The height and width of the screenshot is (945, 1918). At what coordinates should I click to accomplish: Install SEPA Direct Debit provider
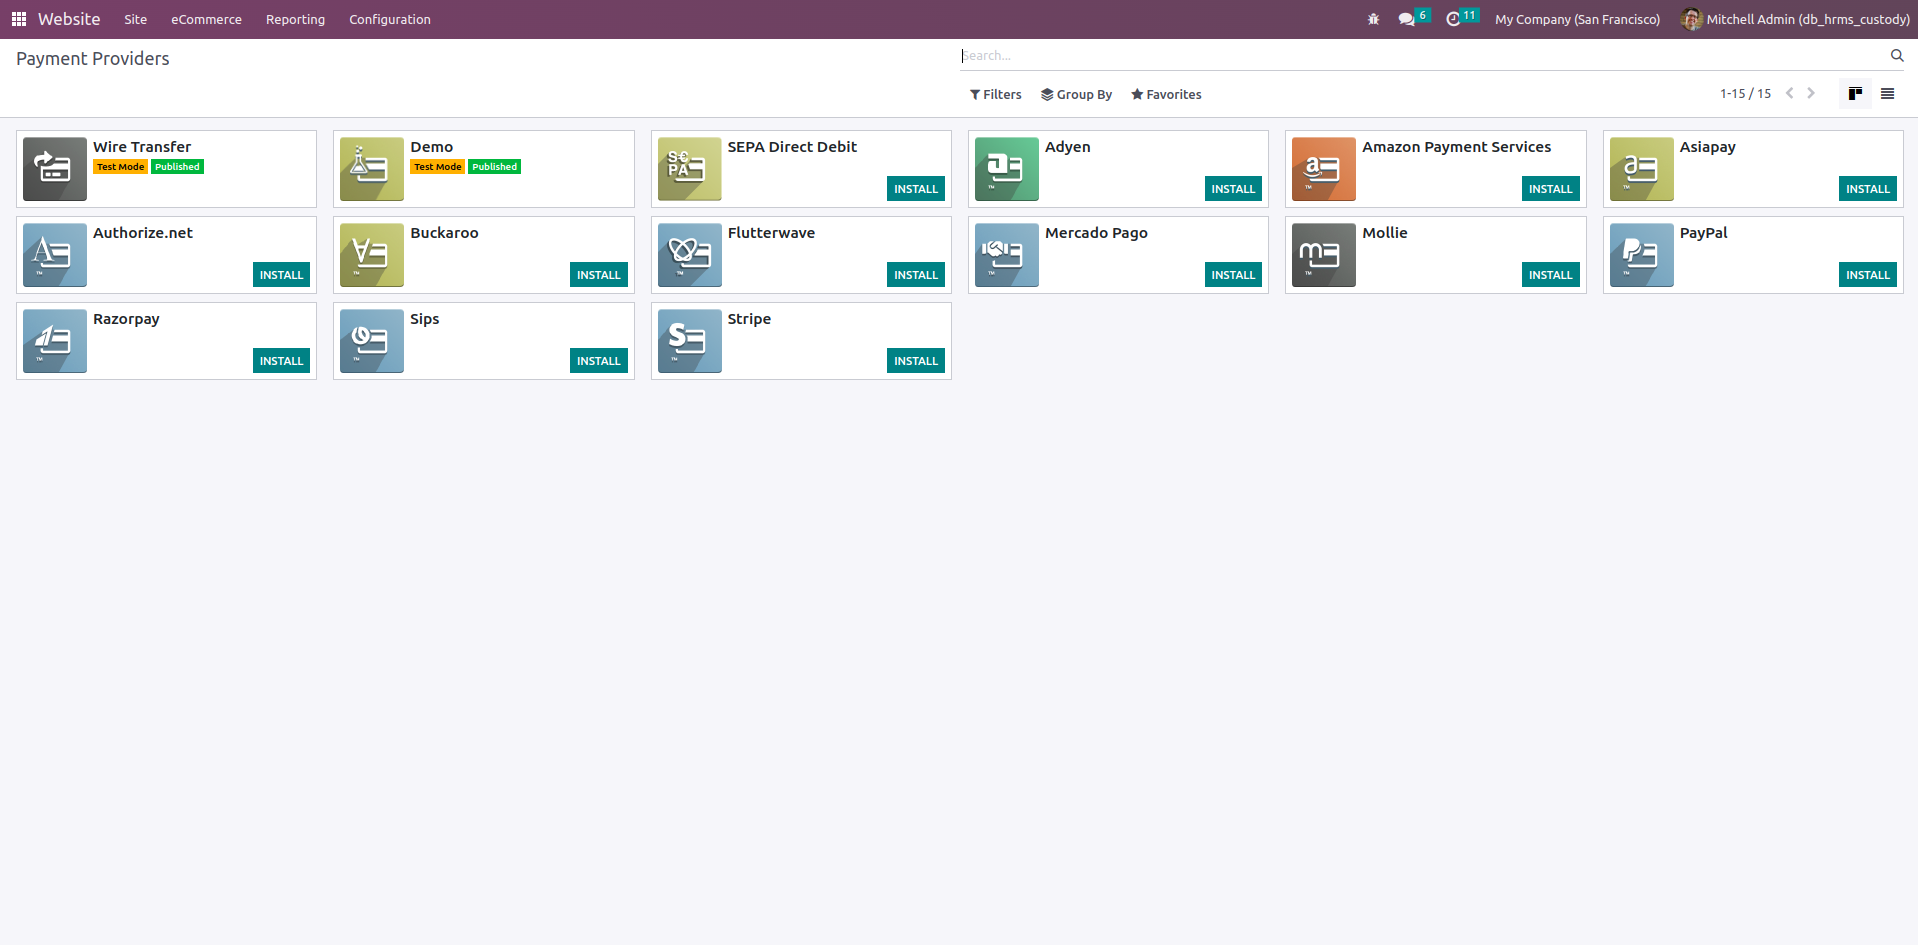pos(916,189)
